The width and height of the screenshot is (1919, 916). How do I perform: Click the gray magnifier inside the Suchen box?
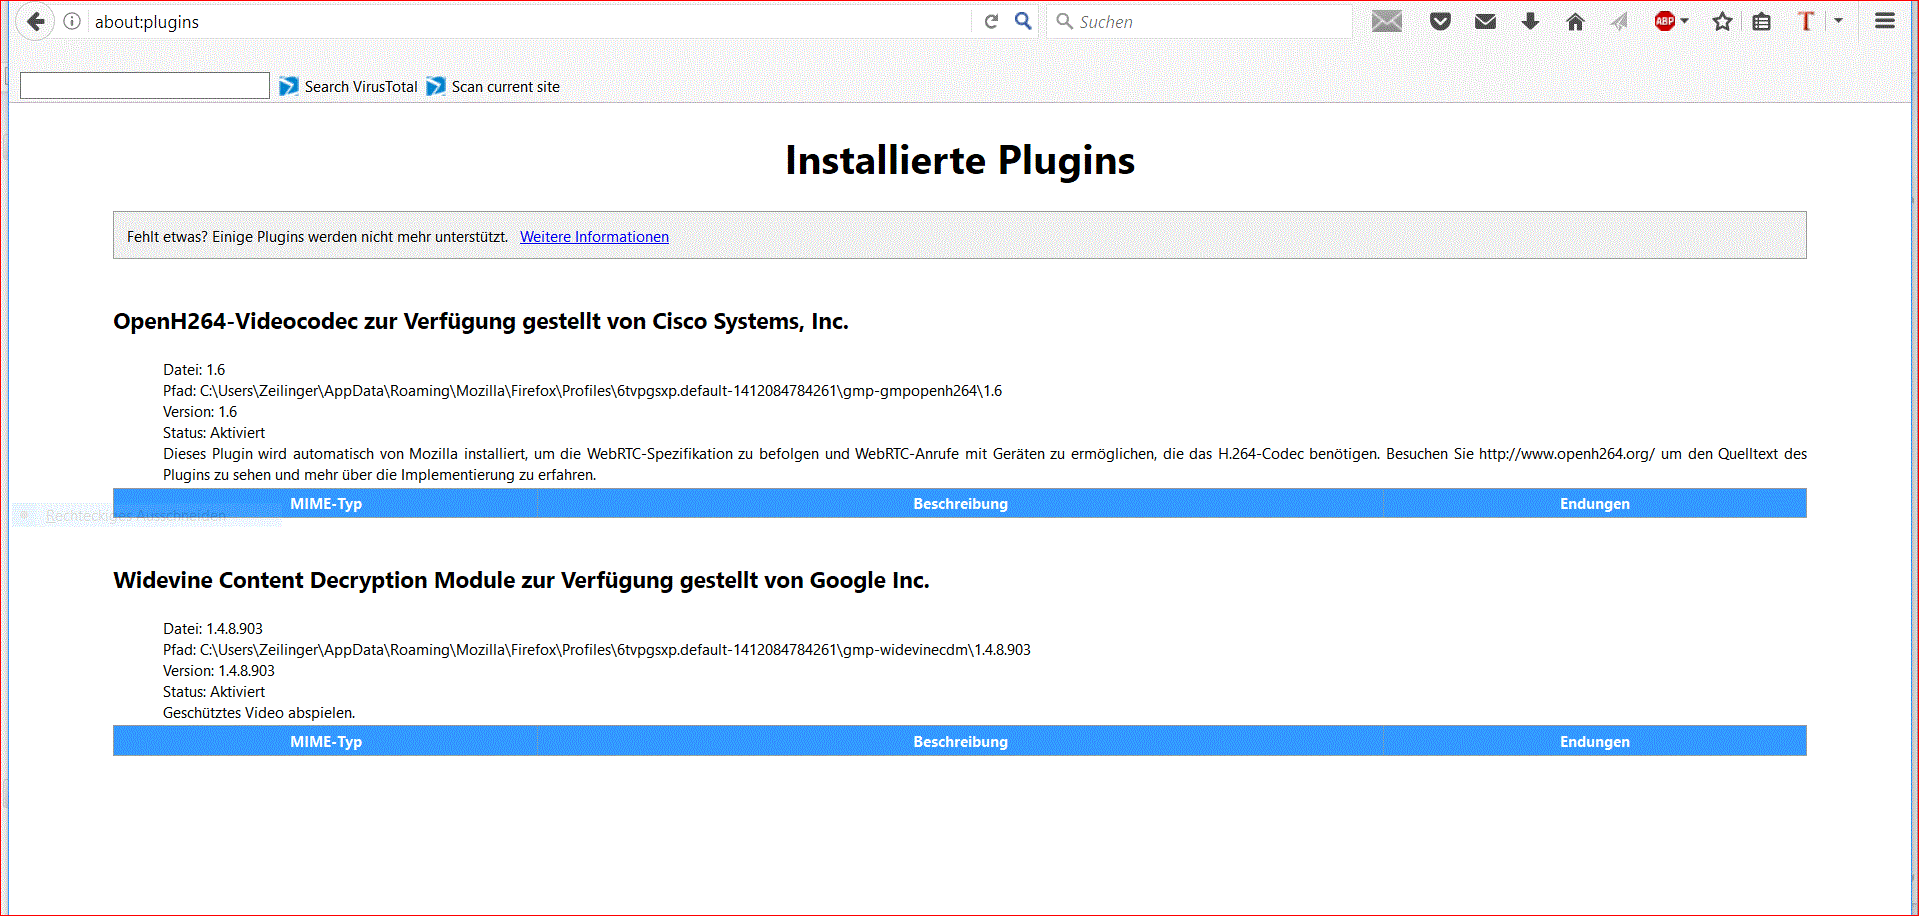pos(1064,21)
